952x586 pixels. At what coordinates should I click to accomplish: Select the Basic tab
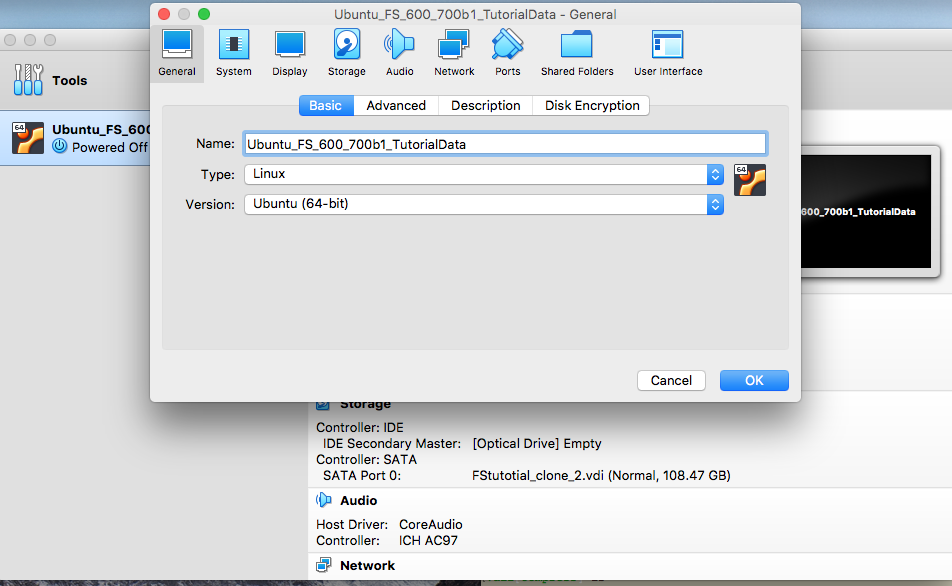pos(325,106)
